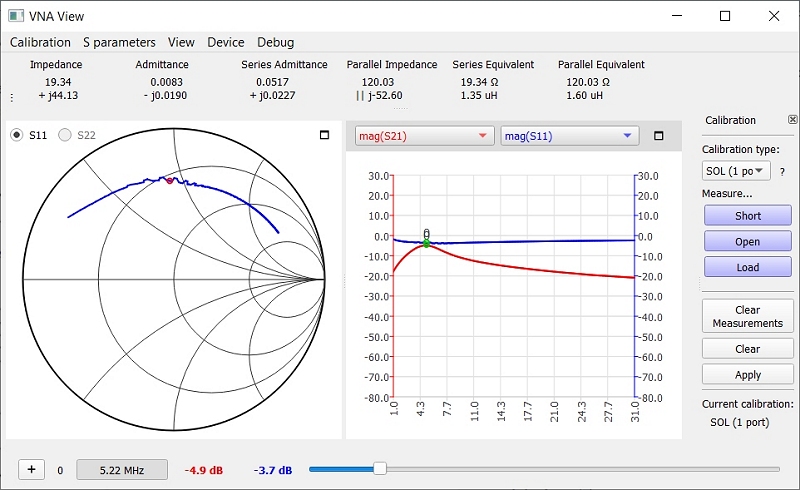Open the mag(S11) trace dropdown
The height and width of the screenshot is (490, 800).
click(568, 135)
